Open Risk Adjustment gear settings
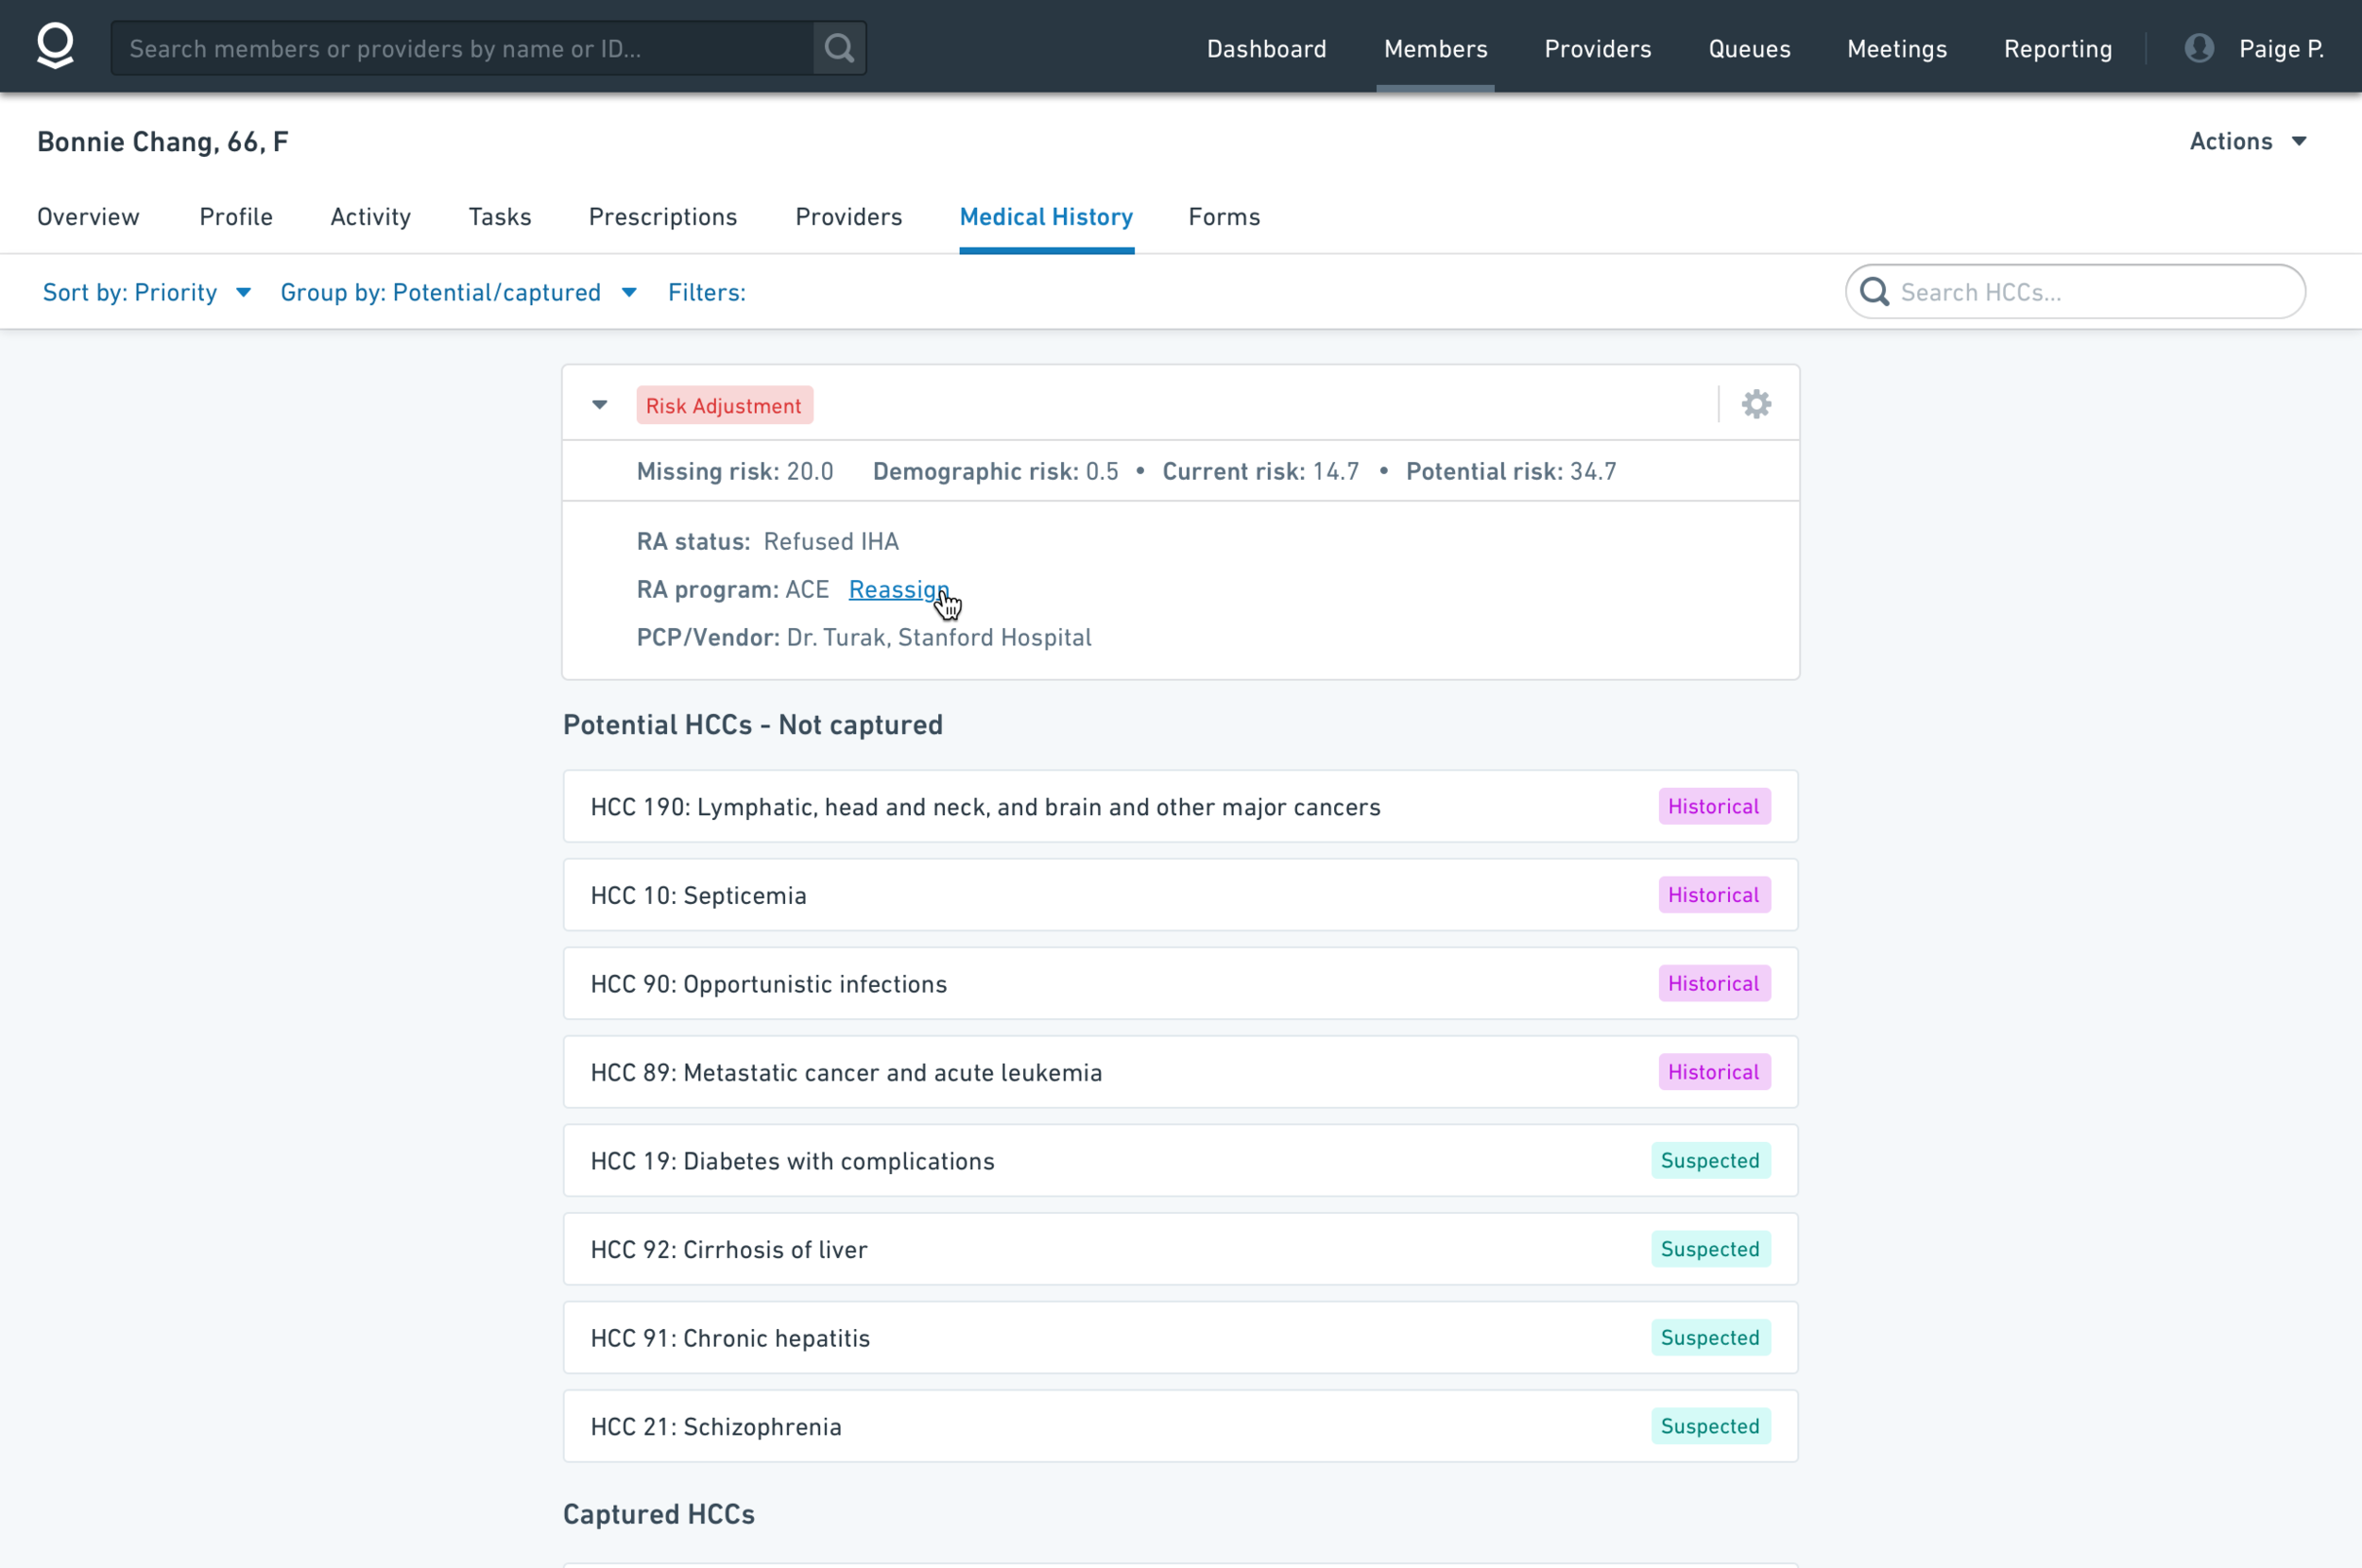2362x1568 pixels. click(x=1756, y=404)
